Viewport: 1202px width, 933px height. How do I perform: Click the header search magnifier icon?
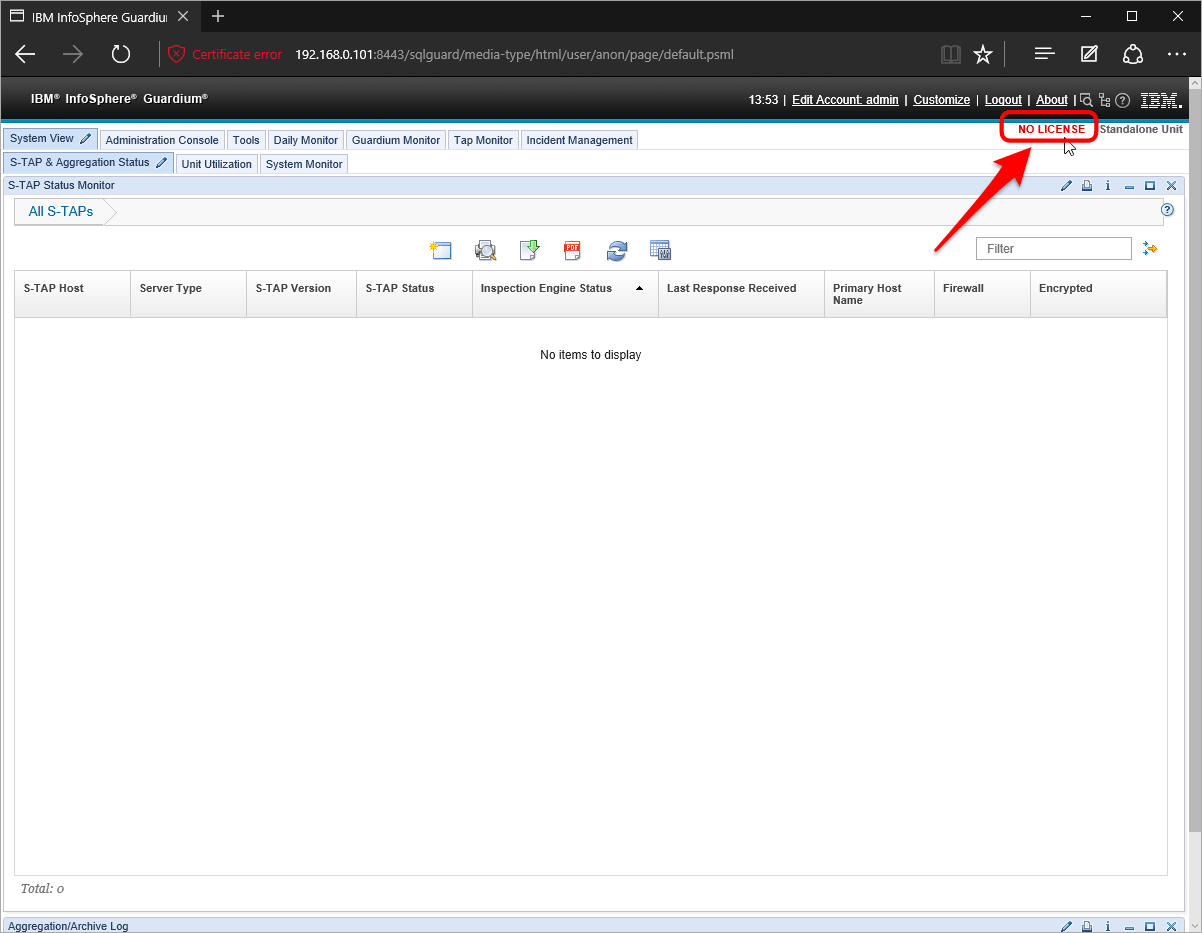coord(1086,100)
